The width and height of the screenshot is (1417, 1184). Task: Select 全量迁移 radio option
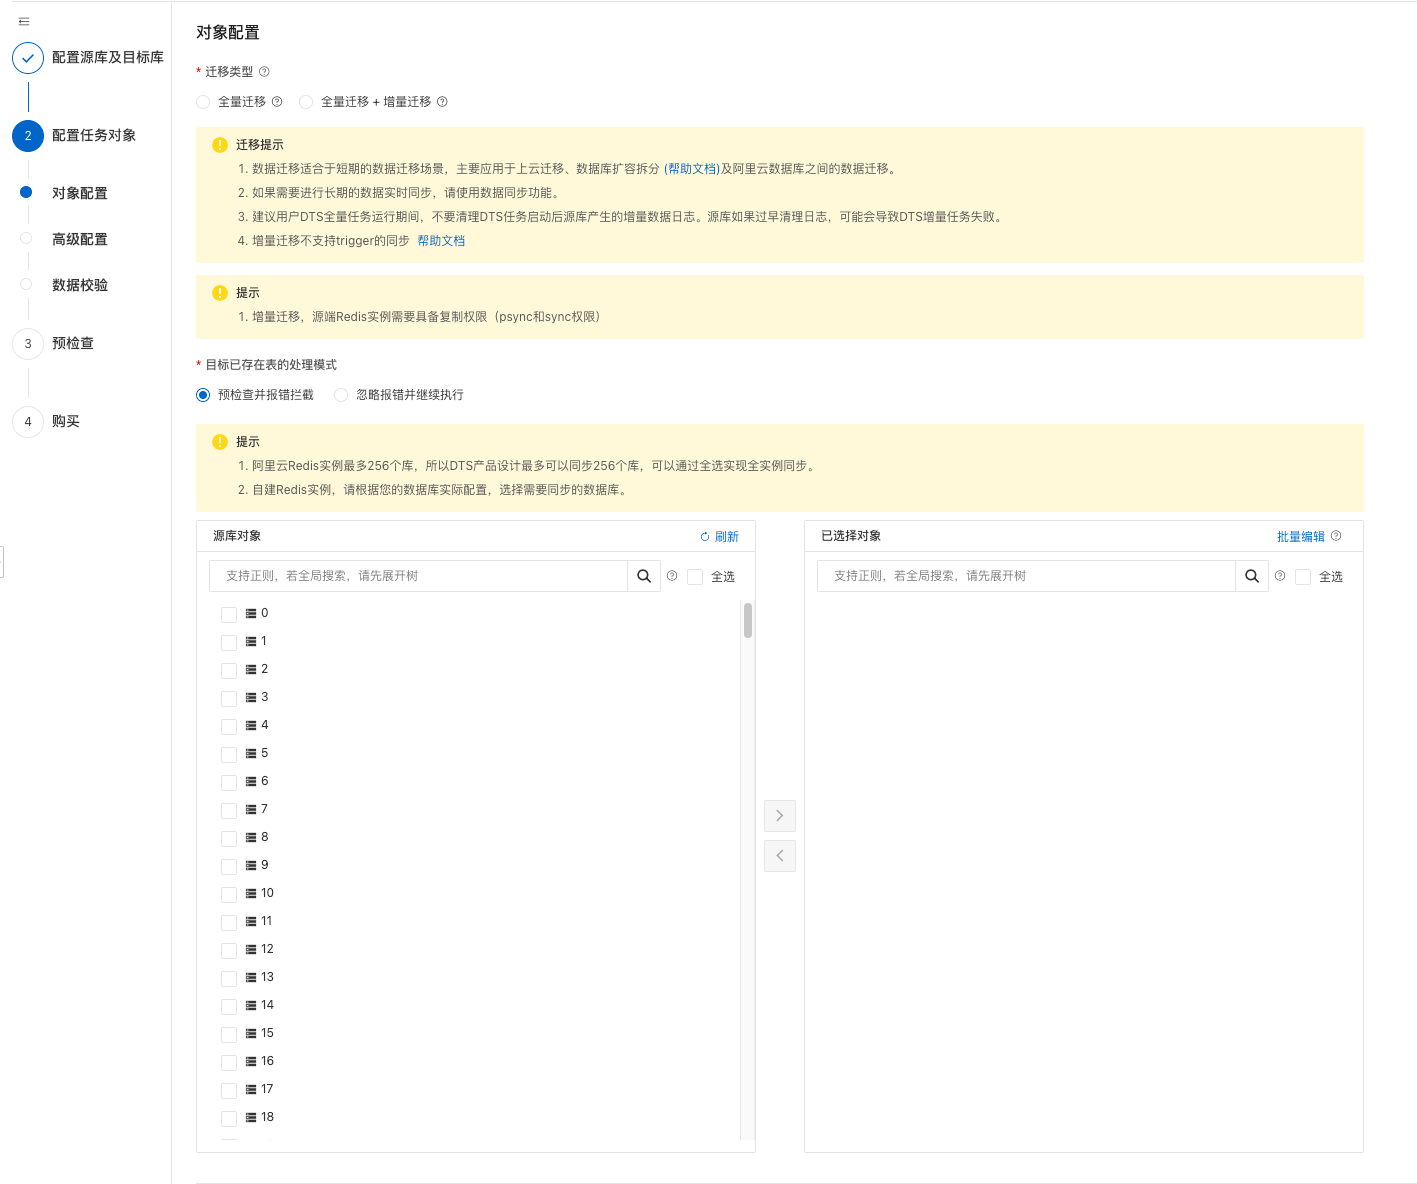pyautogui.click(x=203, y=102)
